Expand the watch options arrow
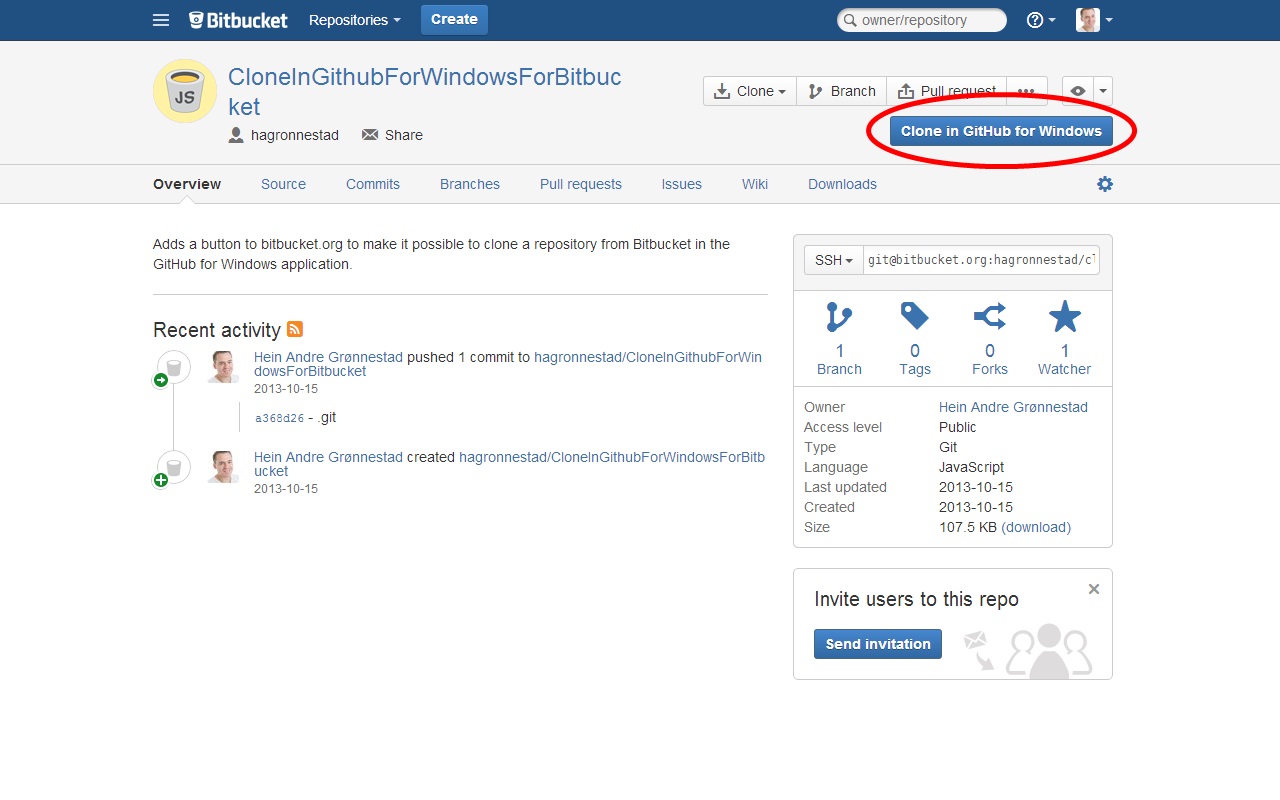The image size is (1280, 800). click(1103, 91)
